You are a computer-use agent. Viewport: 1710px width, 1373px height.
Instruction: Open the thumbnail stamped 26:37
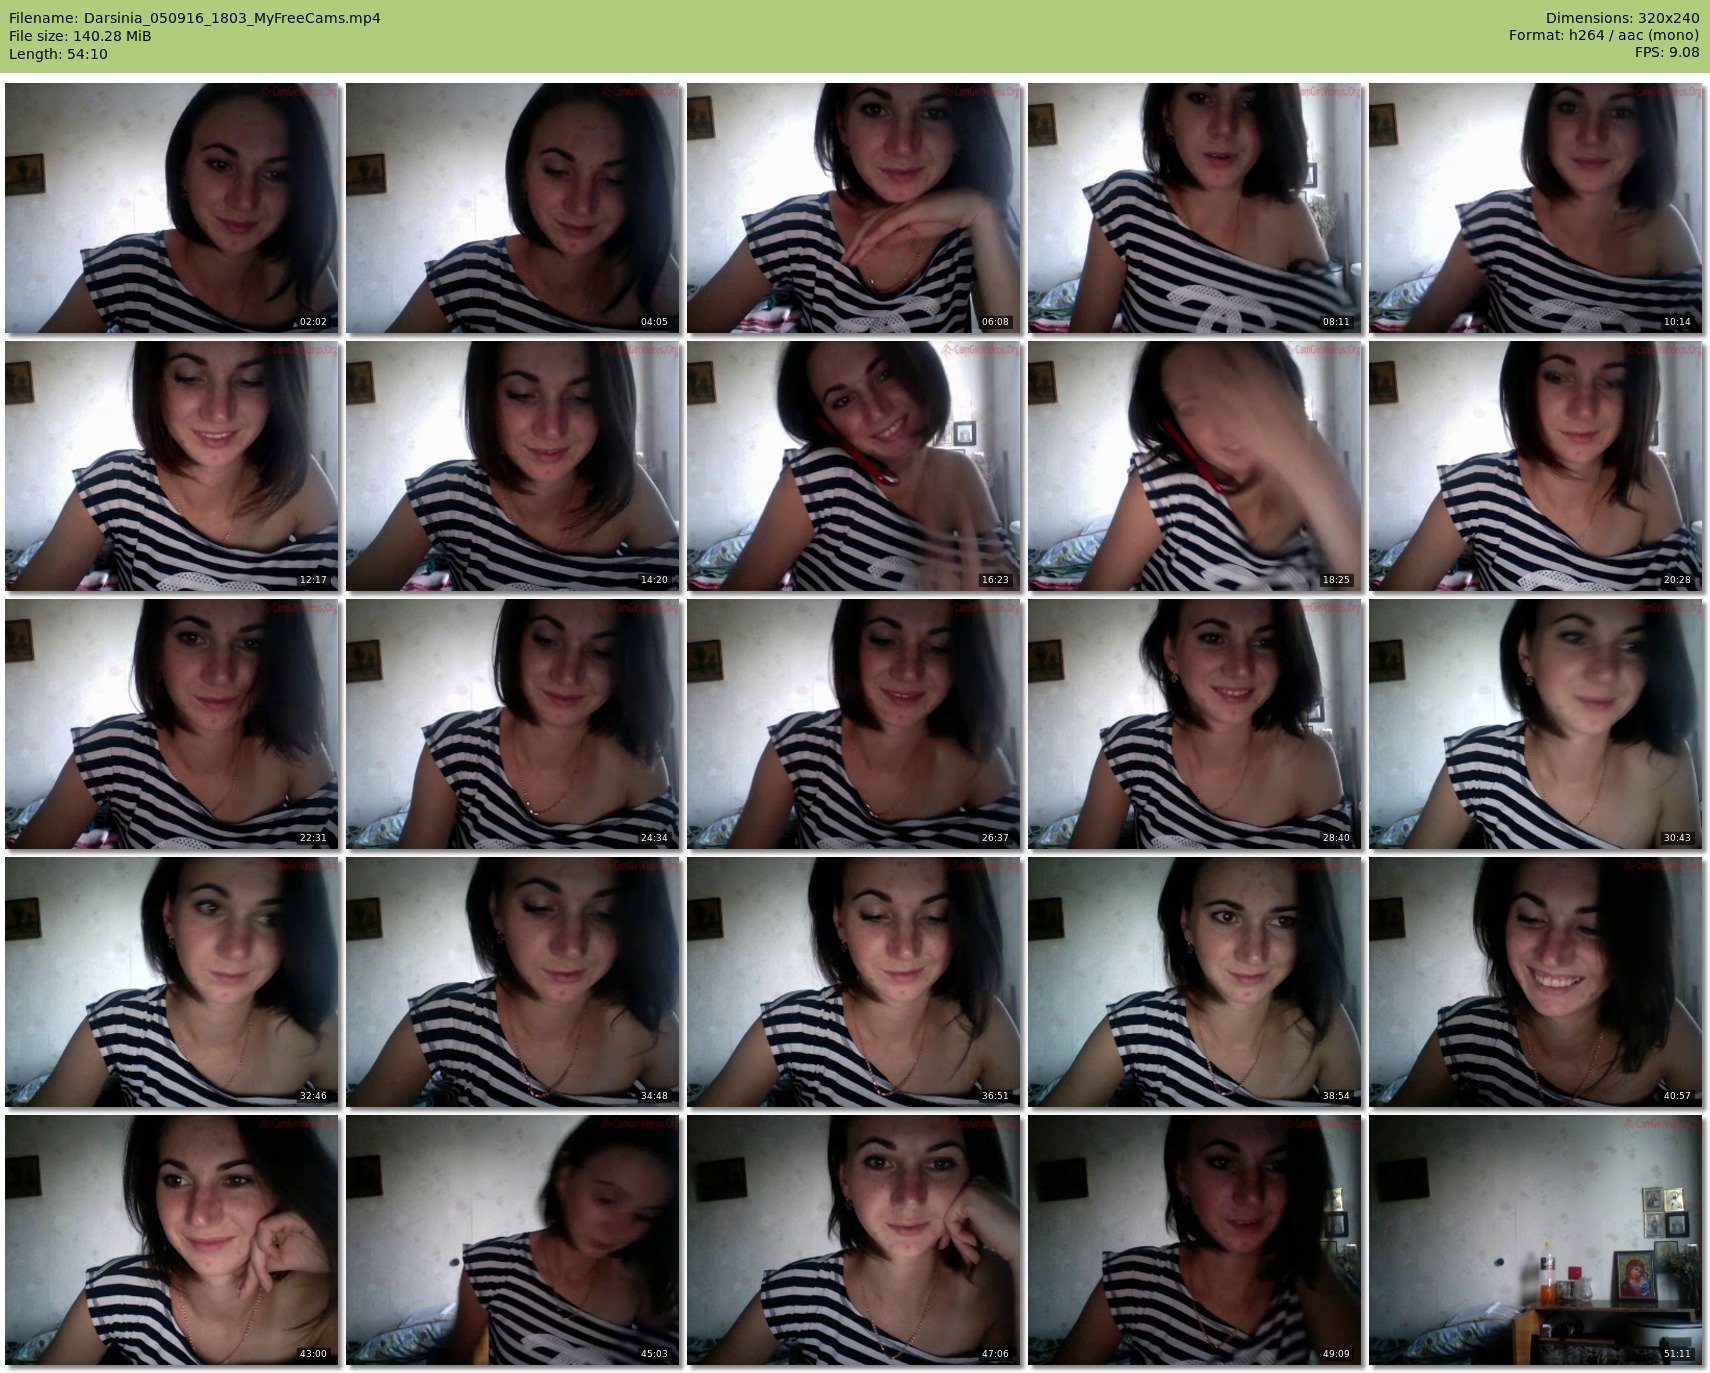854,724
